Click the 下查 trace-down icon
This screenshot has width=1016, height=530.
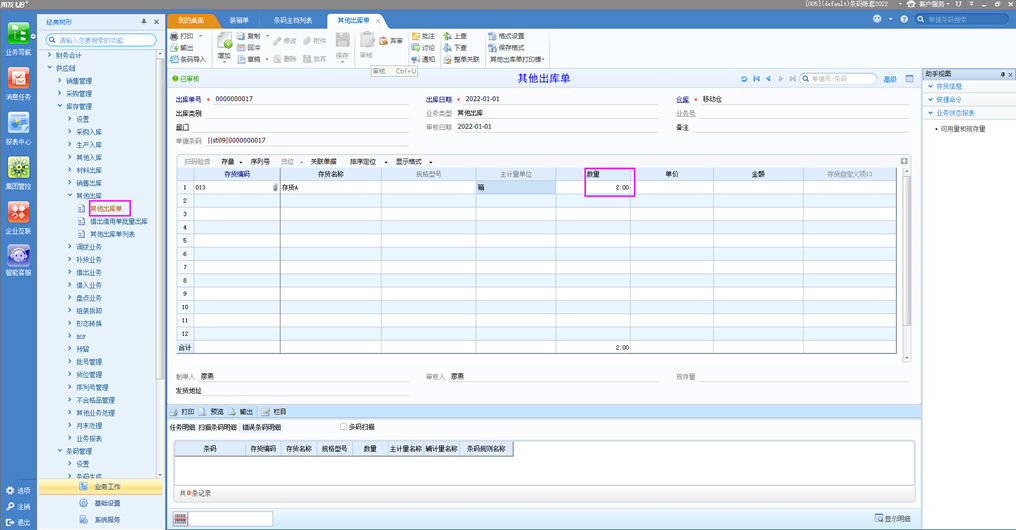pyautogui.click(x=448, y=48)
